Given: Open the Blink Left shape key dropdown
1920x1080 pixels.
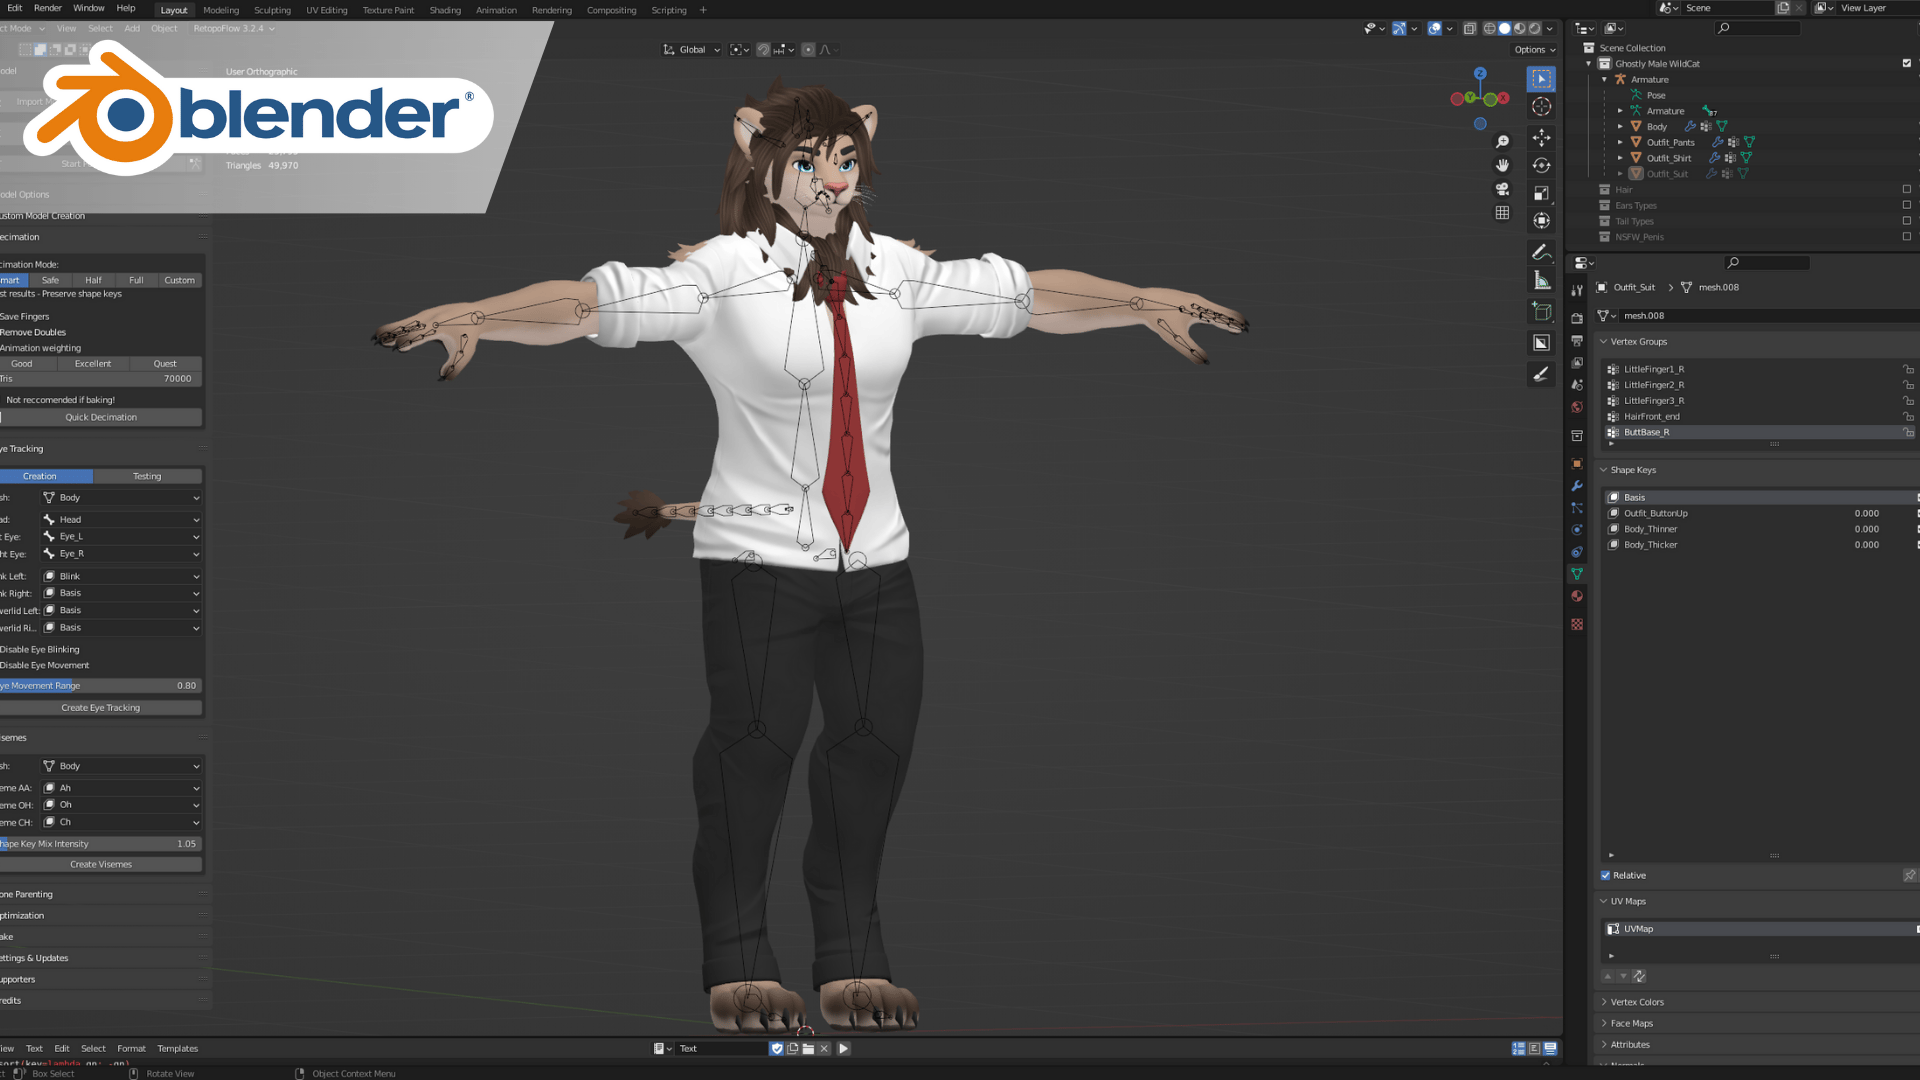Looking at the screenshot, I should pos(121,577).
